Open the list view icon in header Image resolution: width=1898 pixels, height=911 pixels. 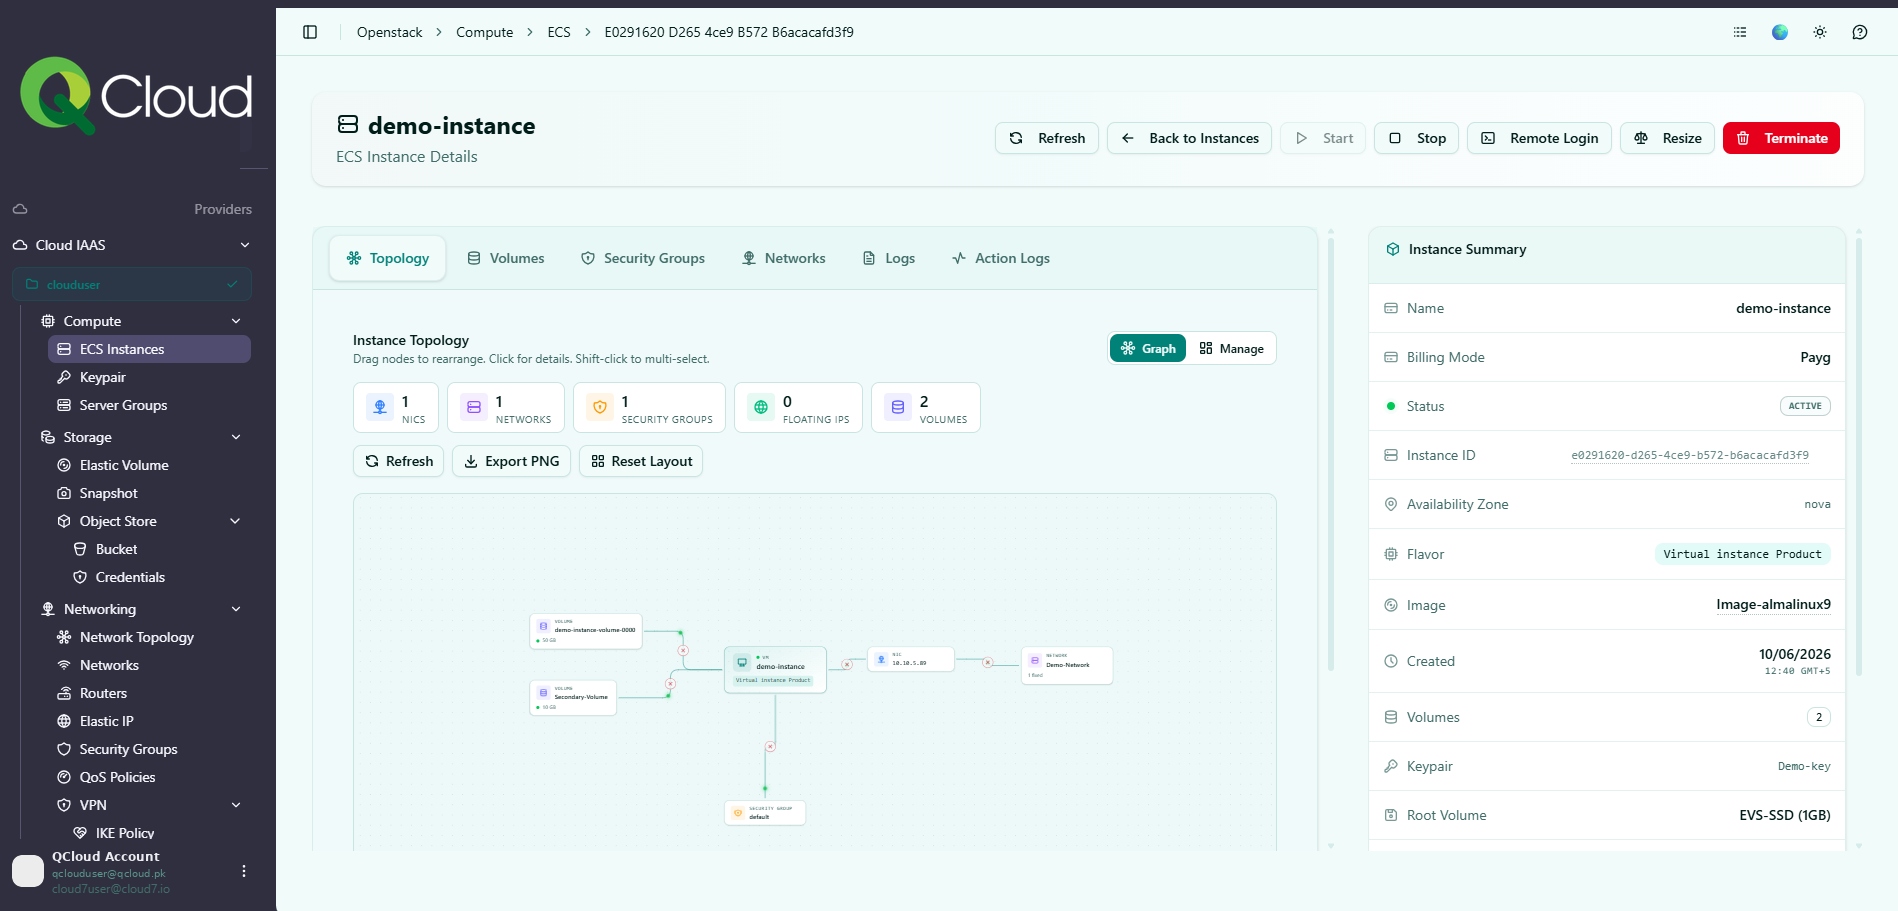pos(1740,32)
